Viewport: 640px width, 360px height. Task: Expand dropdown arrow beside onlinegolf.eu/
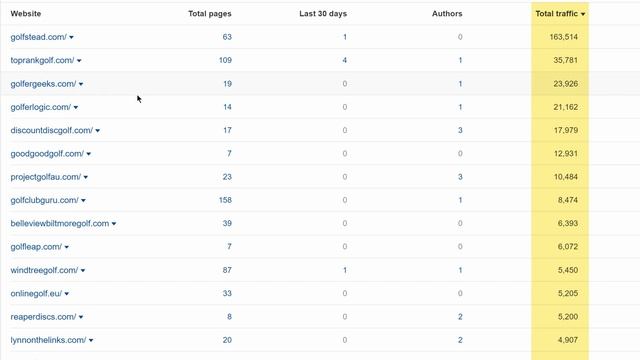[x=67, y=293]
